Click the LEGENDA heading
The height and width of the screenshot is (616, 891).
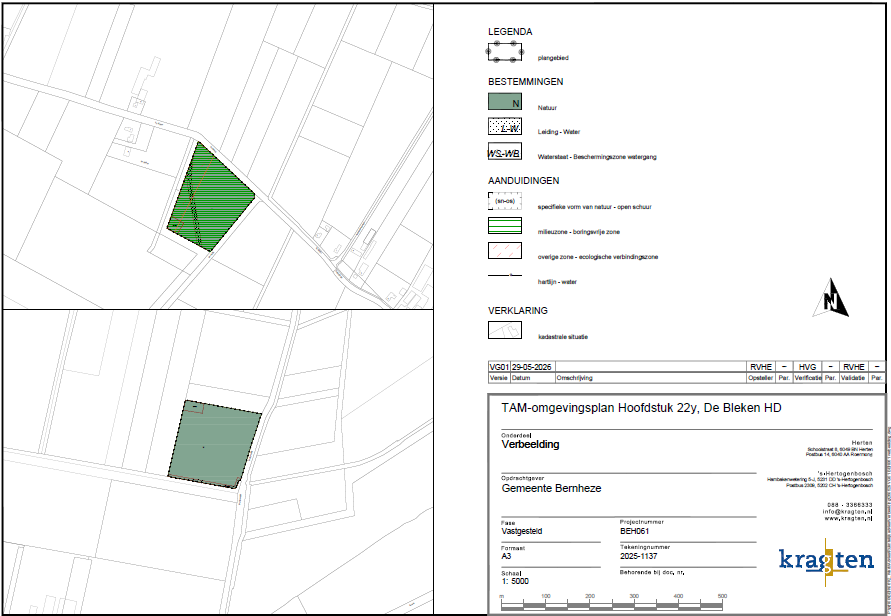510,32
